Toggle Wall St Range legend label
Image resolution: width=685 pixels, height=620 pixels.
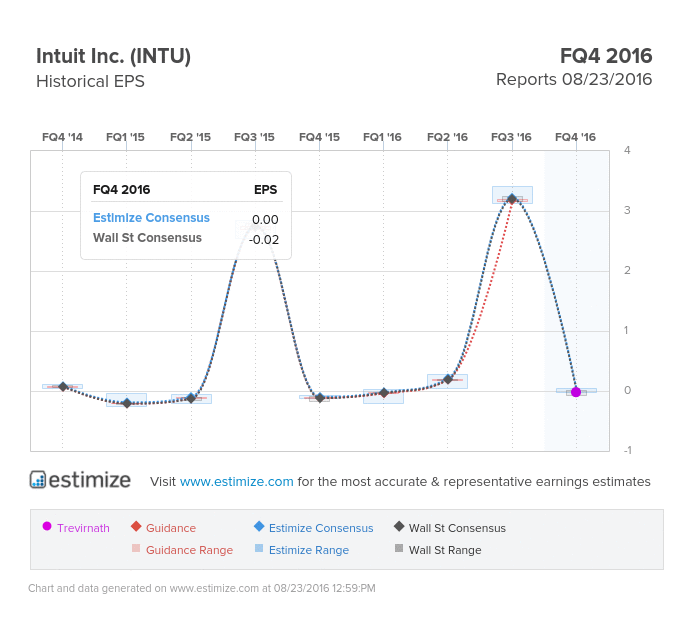coord(445,550)
